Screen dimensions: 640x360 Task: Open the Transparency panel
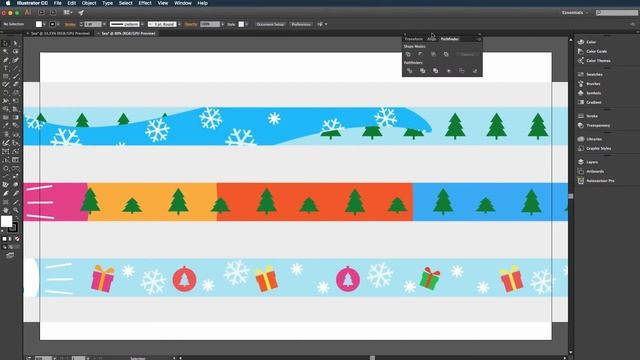594,125
